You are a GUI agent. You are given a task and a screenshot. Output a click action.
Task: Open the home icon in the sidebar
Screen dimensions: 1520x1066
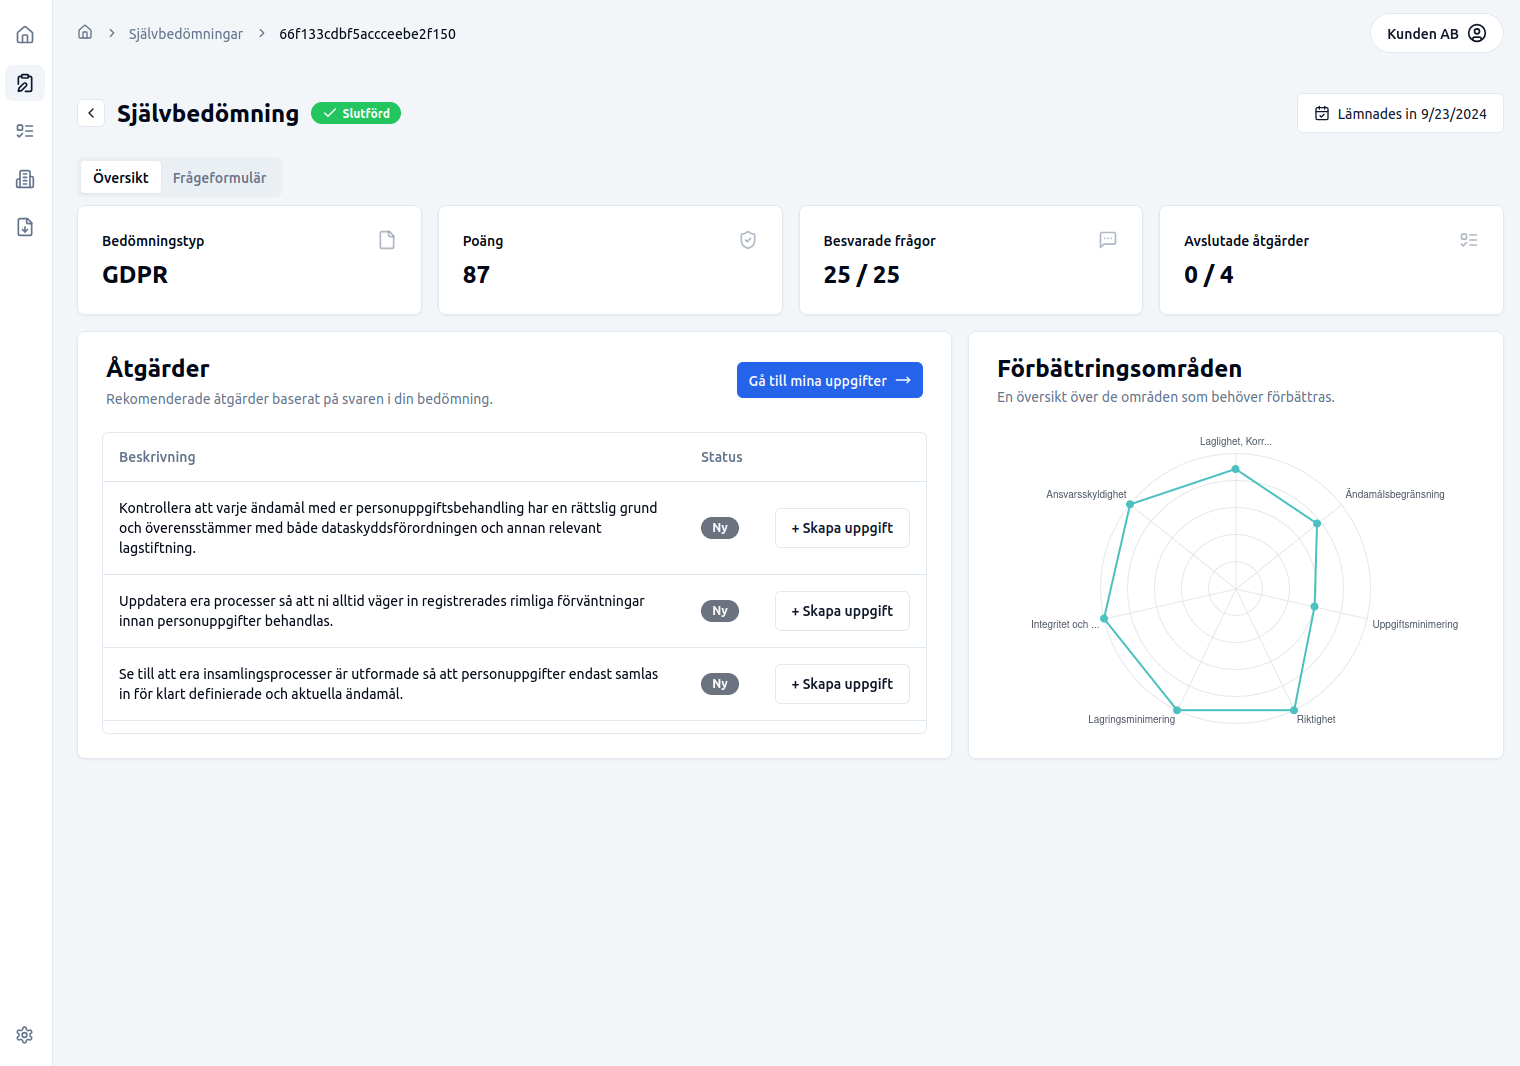coord(25,35)
